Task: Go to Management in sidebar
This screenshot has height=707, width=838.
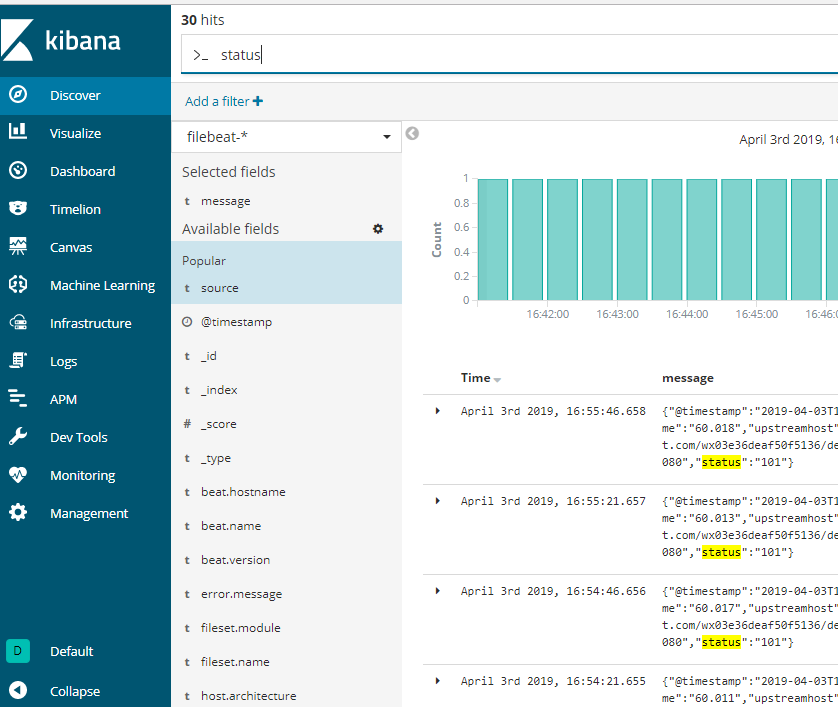Action: click(89, 514)
